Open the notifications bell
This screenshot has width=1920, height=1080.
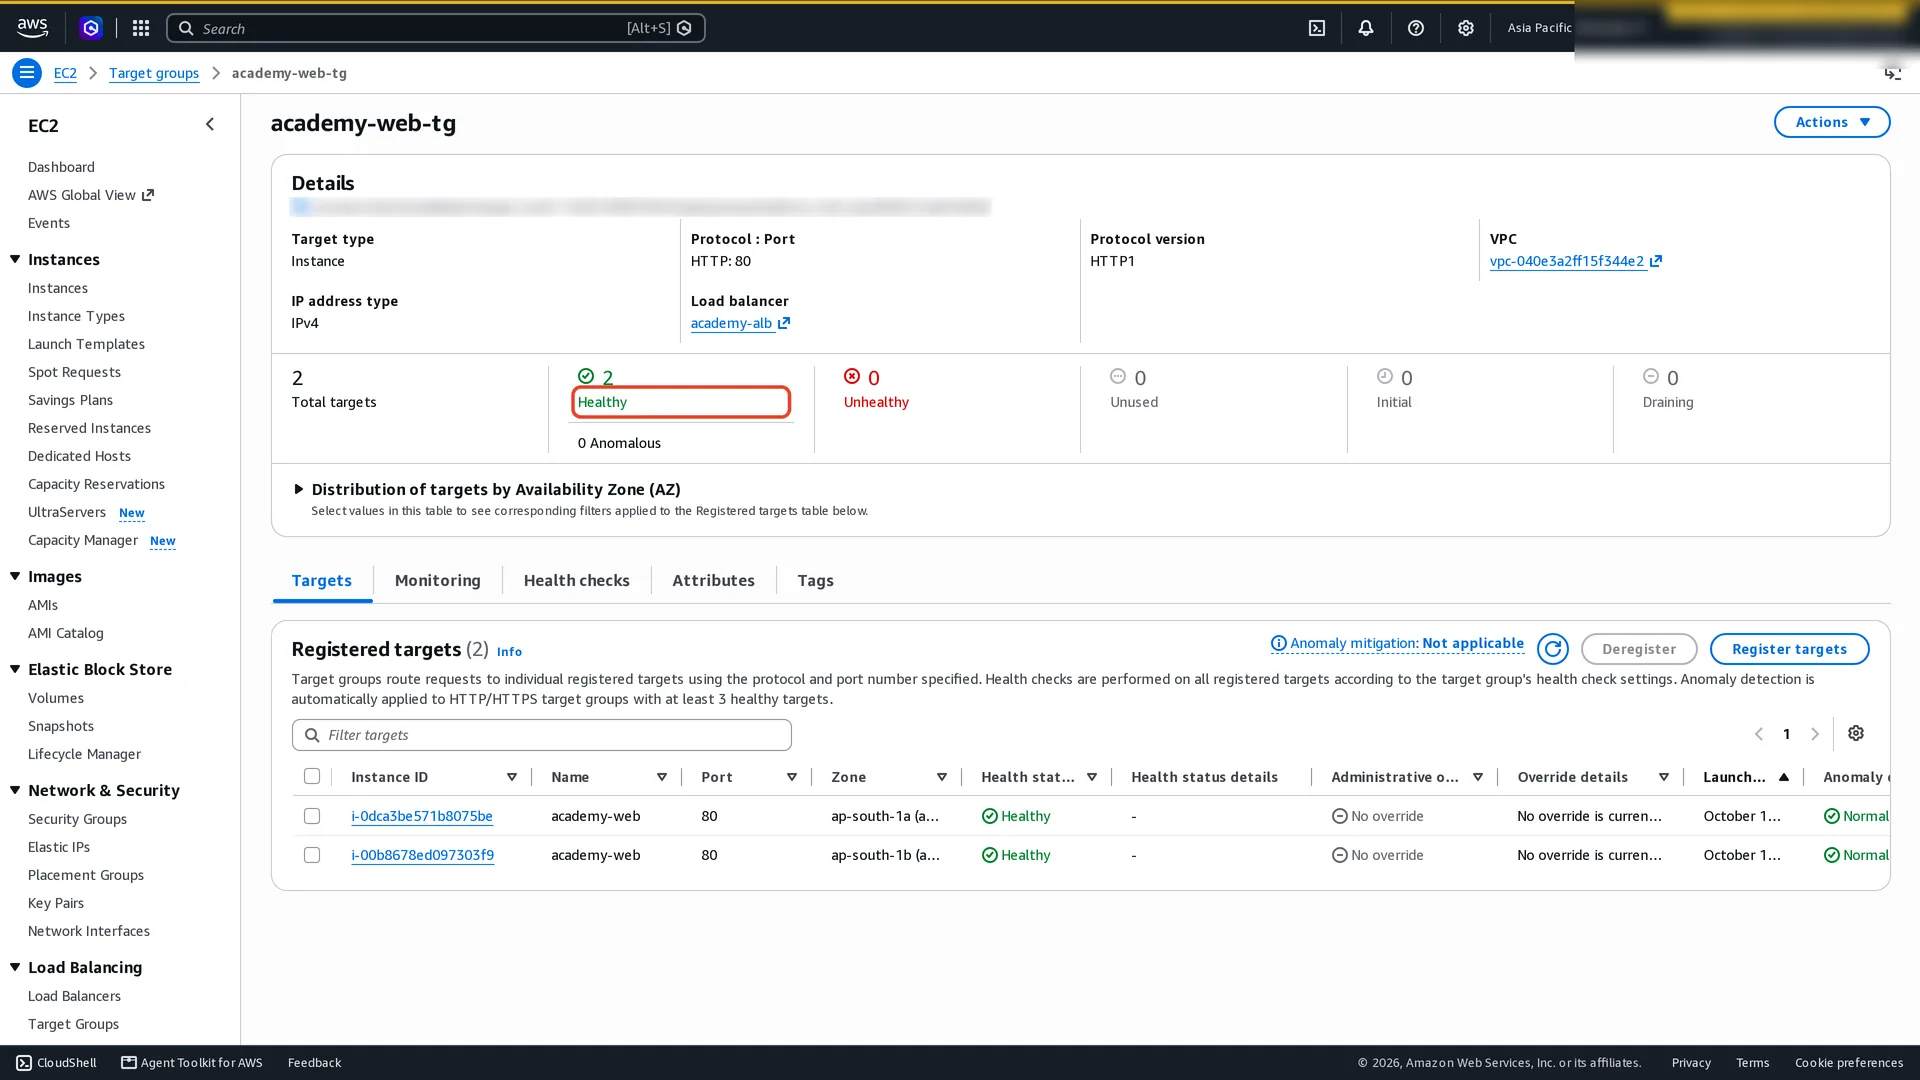1366,28
